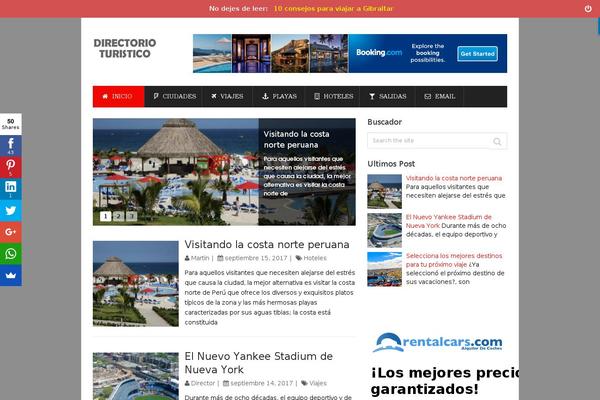
Task: Click Get Started in Booking.com banner
Action: click(478, 54)
